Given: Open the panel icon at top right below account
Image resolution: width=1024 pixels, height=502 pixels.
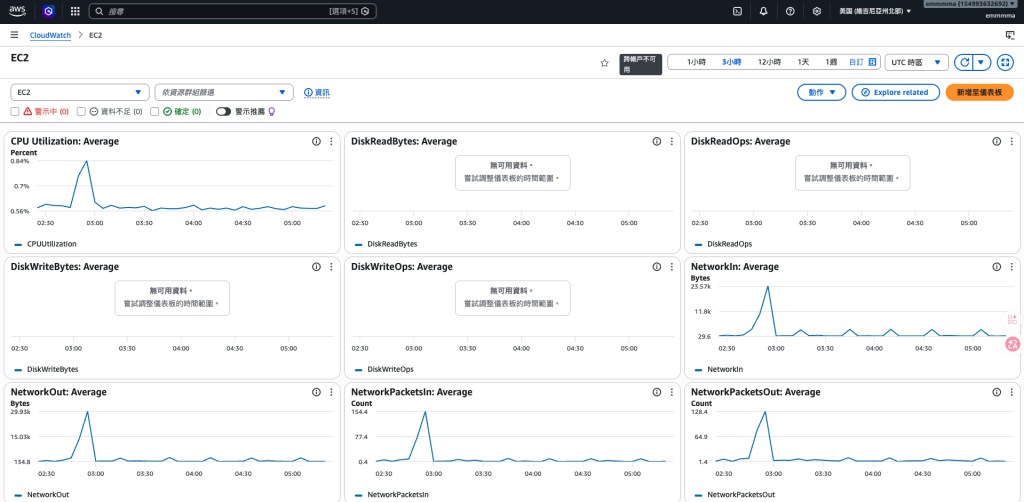Looking at the screenshot, I should [x=1010, y=35].
